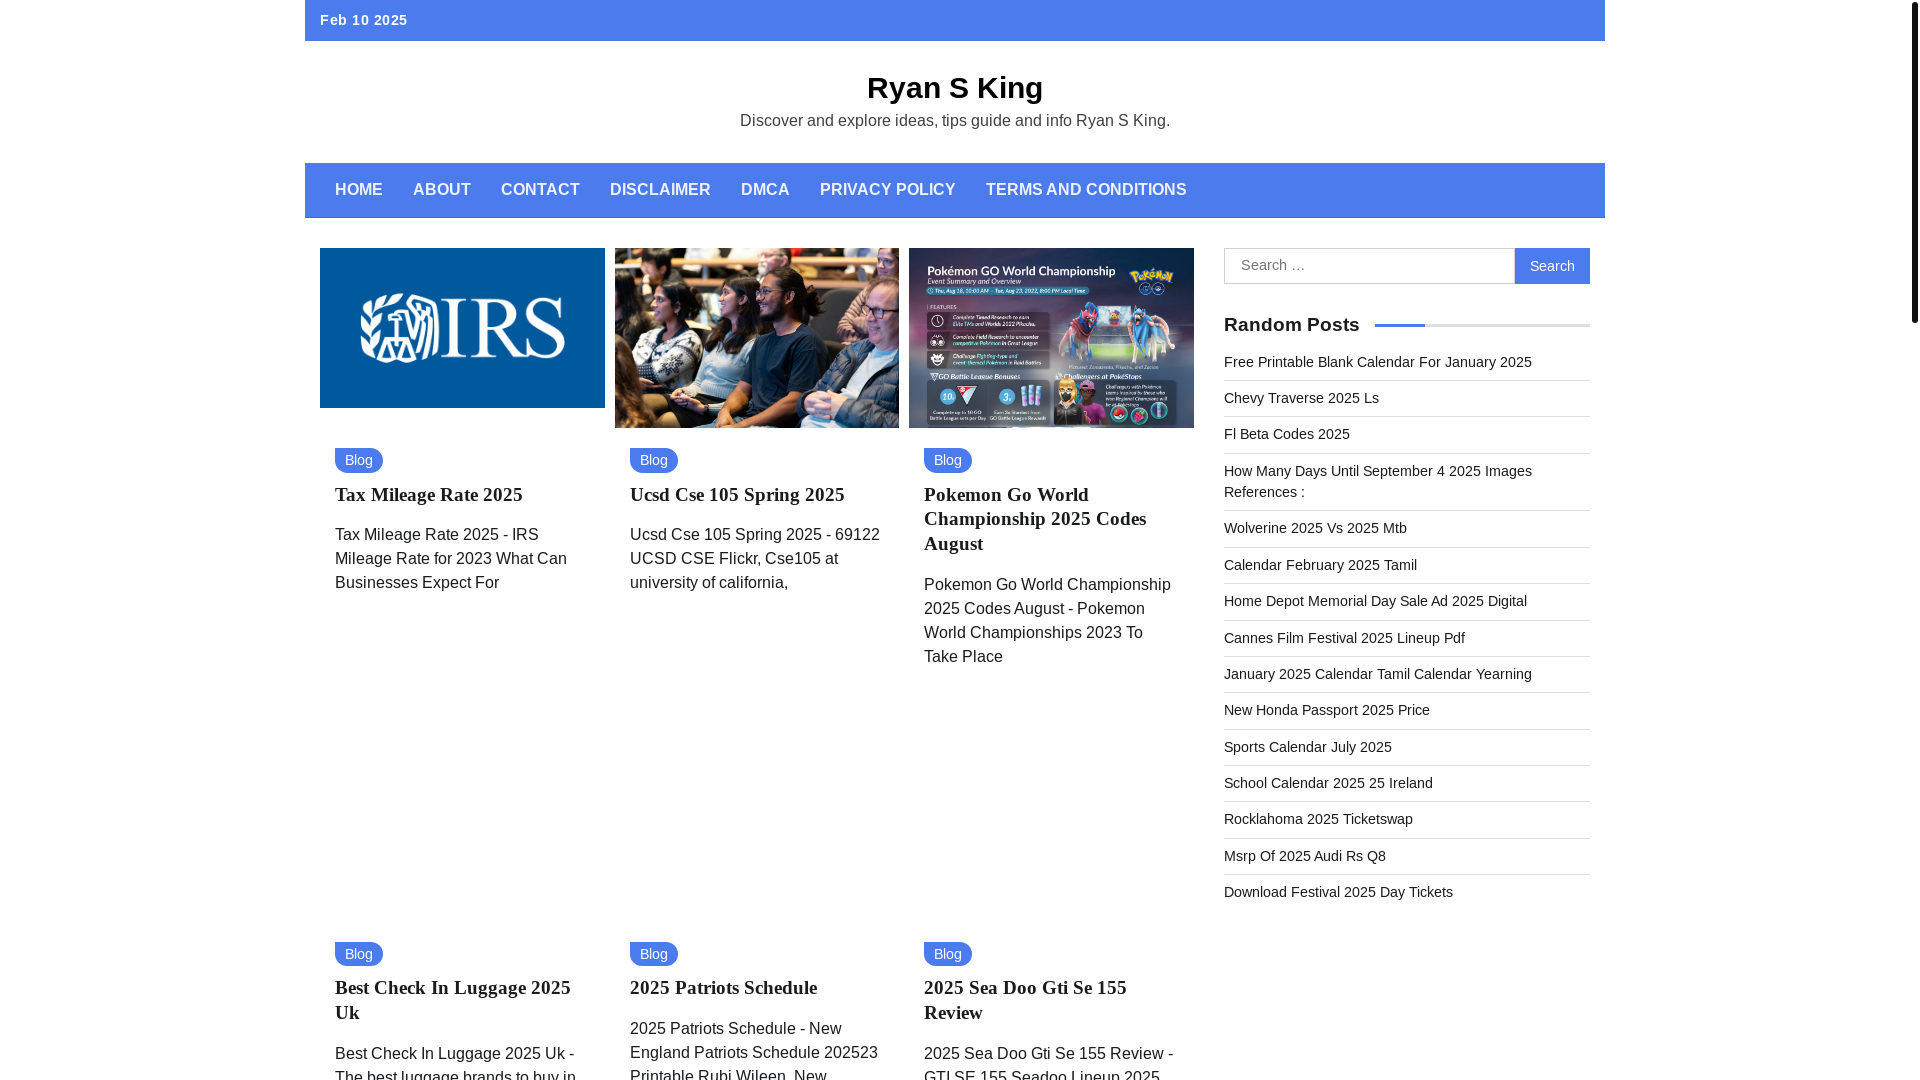Open How Many Days Until September 4 2025 post
1920x1080 pixels.
tap(1378, 481)
